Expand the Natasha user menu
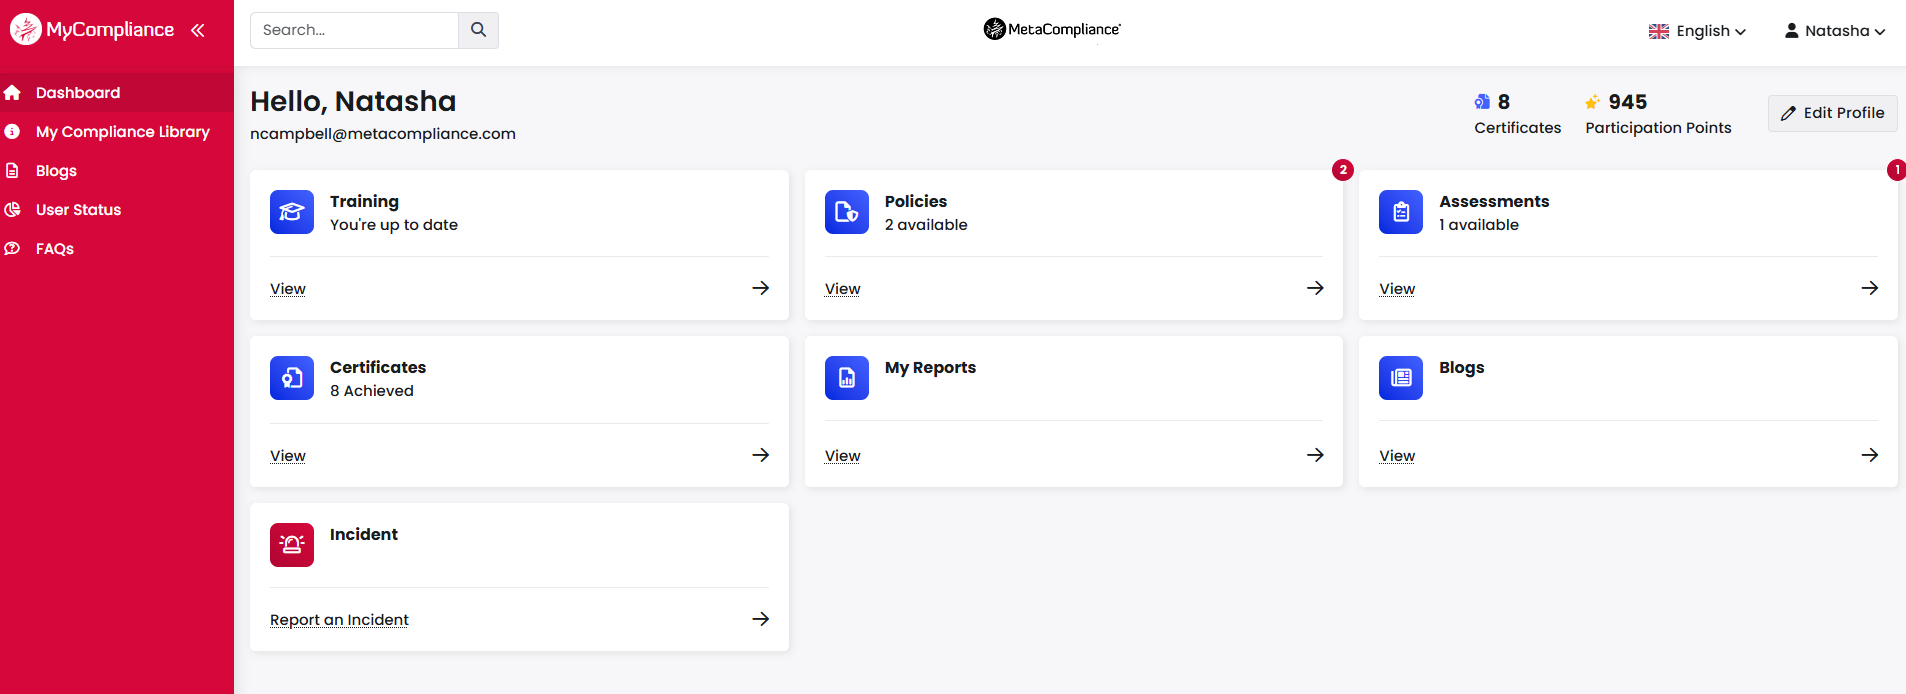Viewport: 1906px width, 694px height. 1835,31
